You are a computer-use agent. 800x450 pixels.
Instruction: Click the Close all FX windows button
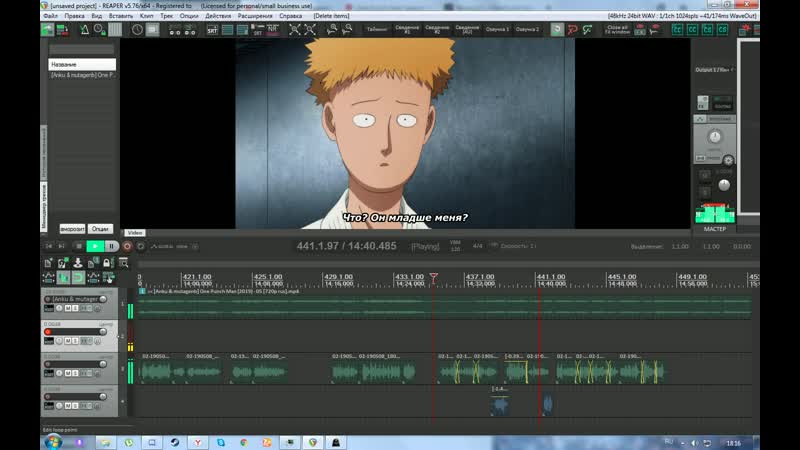click(x=617, y=30)
